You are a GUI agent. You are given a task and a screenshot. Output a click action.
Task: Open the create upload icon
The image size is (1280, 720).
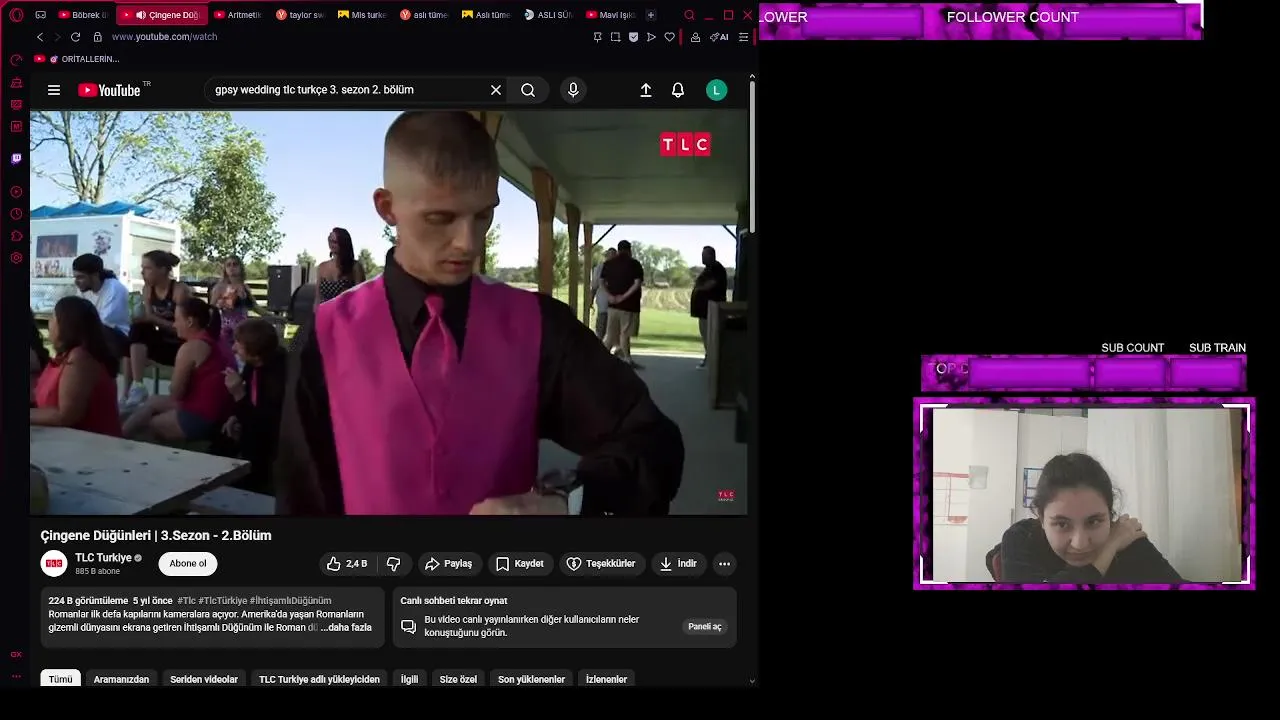click(646, 90)
